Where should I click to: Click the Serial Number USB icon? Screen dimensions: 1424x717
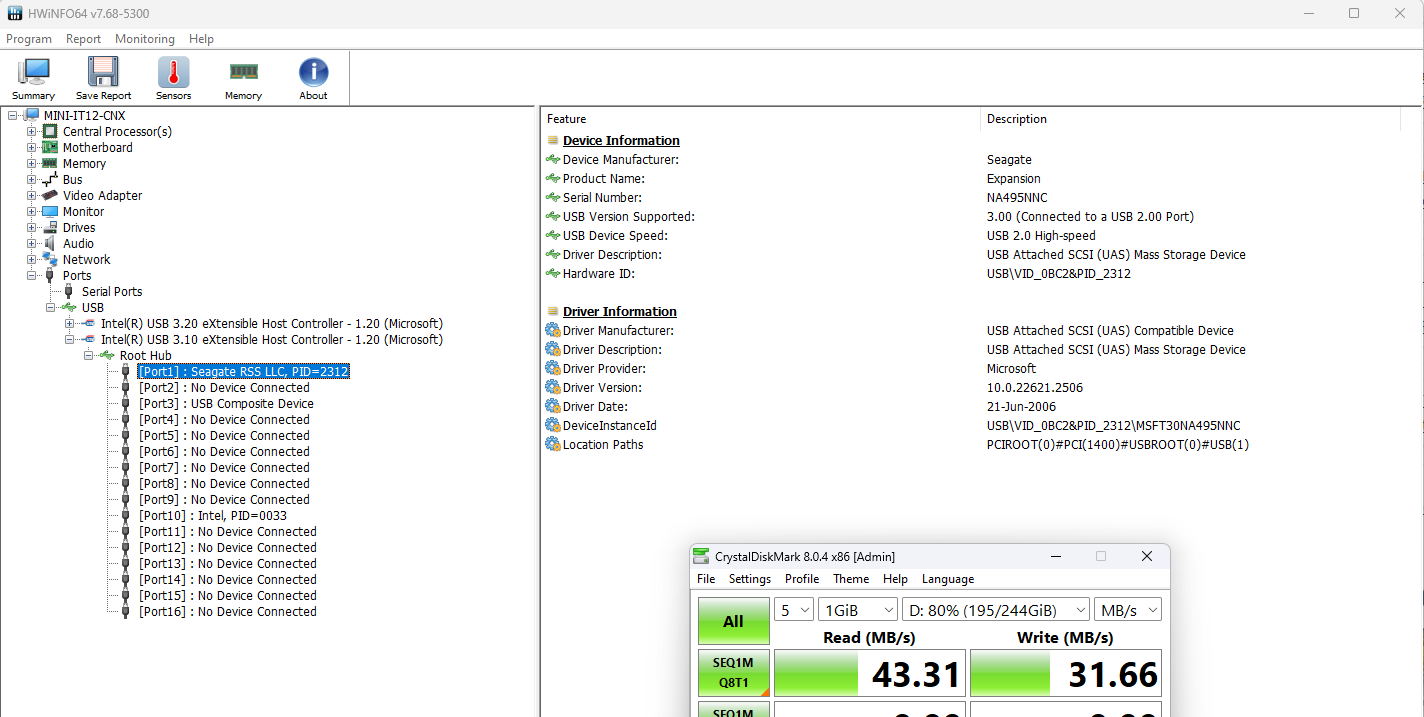coord(552,197)
